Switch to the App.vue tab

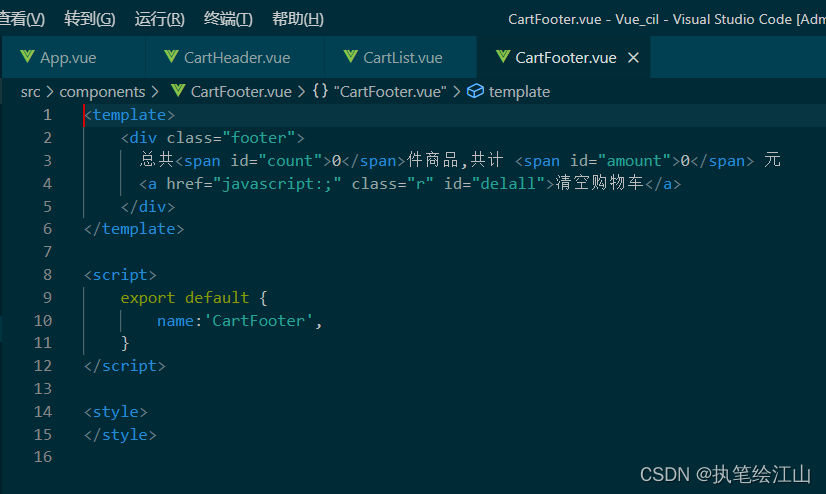pyautogui.click(x=73, y=57)
